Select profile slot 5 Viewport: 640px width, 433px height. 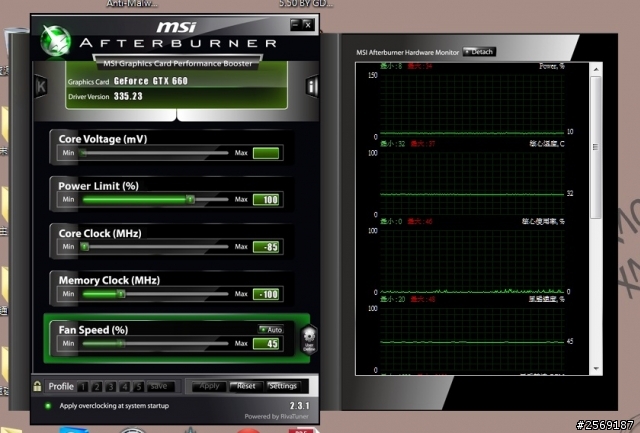pos(138,386)
